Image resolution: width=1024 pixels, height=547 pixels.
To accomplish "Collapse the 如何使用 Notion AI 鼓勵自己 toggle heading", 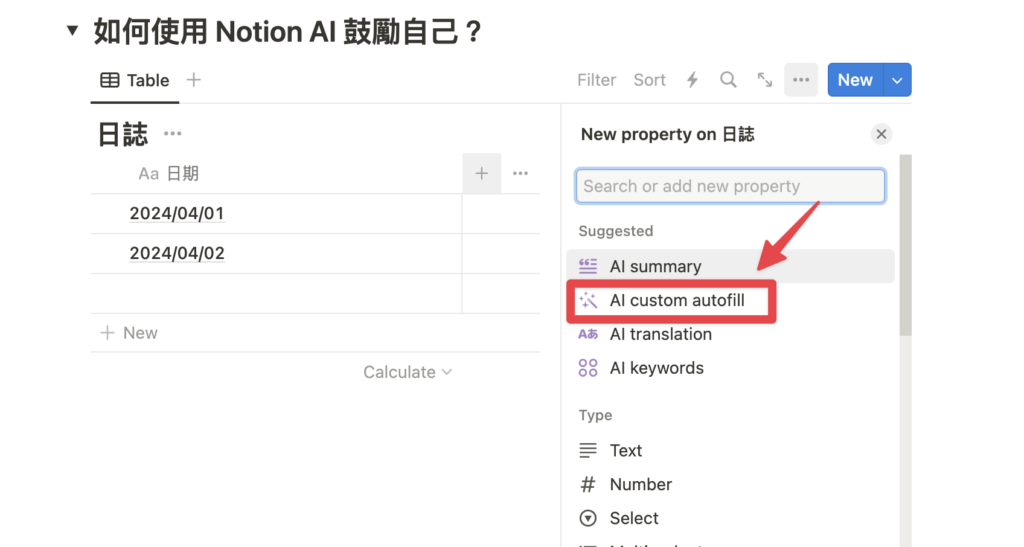I will (x=72, y=30).
